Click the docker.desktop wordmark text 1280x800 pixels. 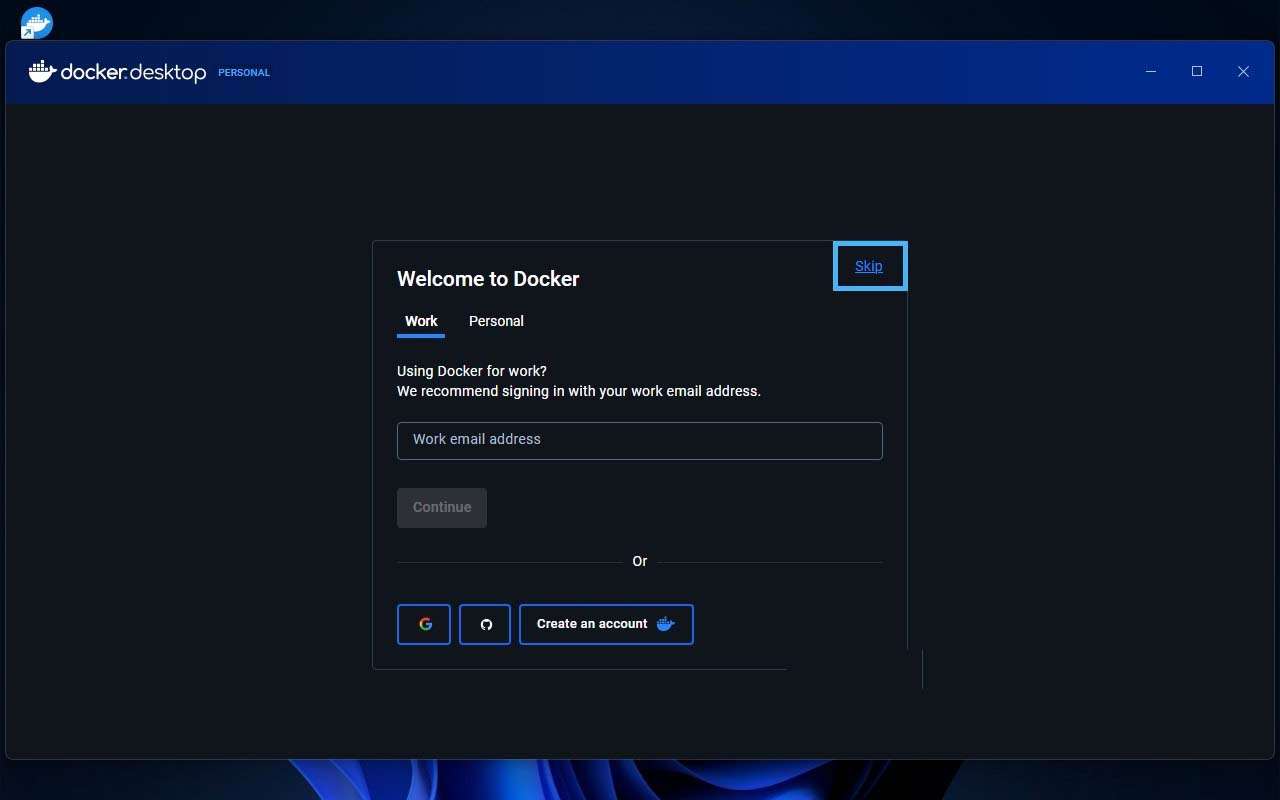(x=133, y=73)
